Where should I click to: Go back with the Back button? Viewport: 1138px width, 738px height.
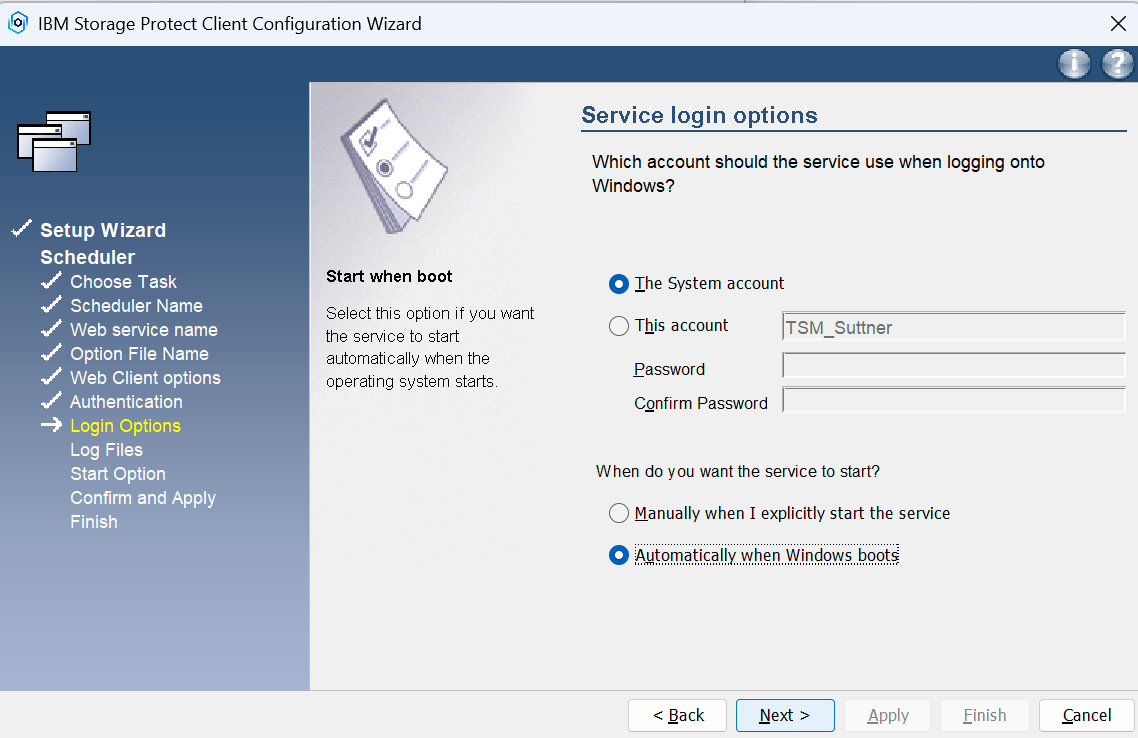pos(678,715)
